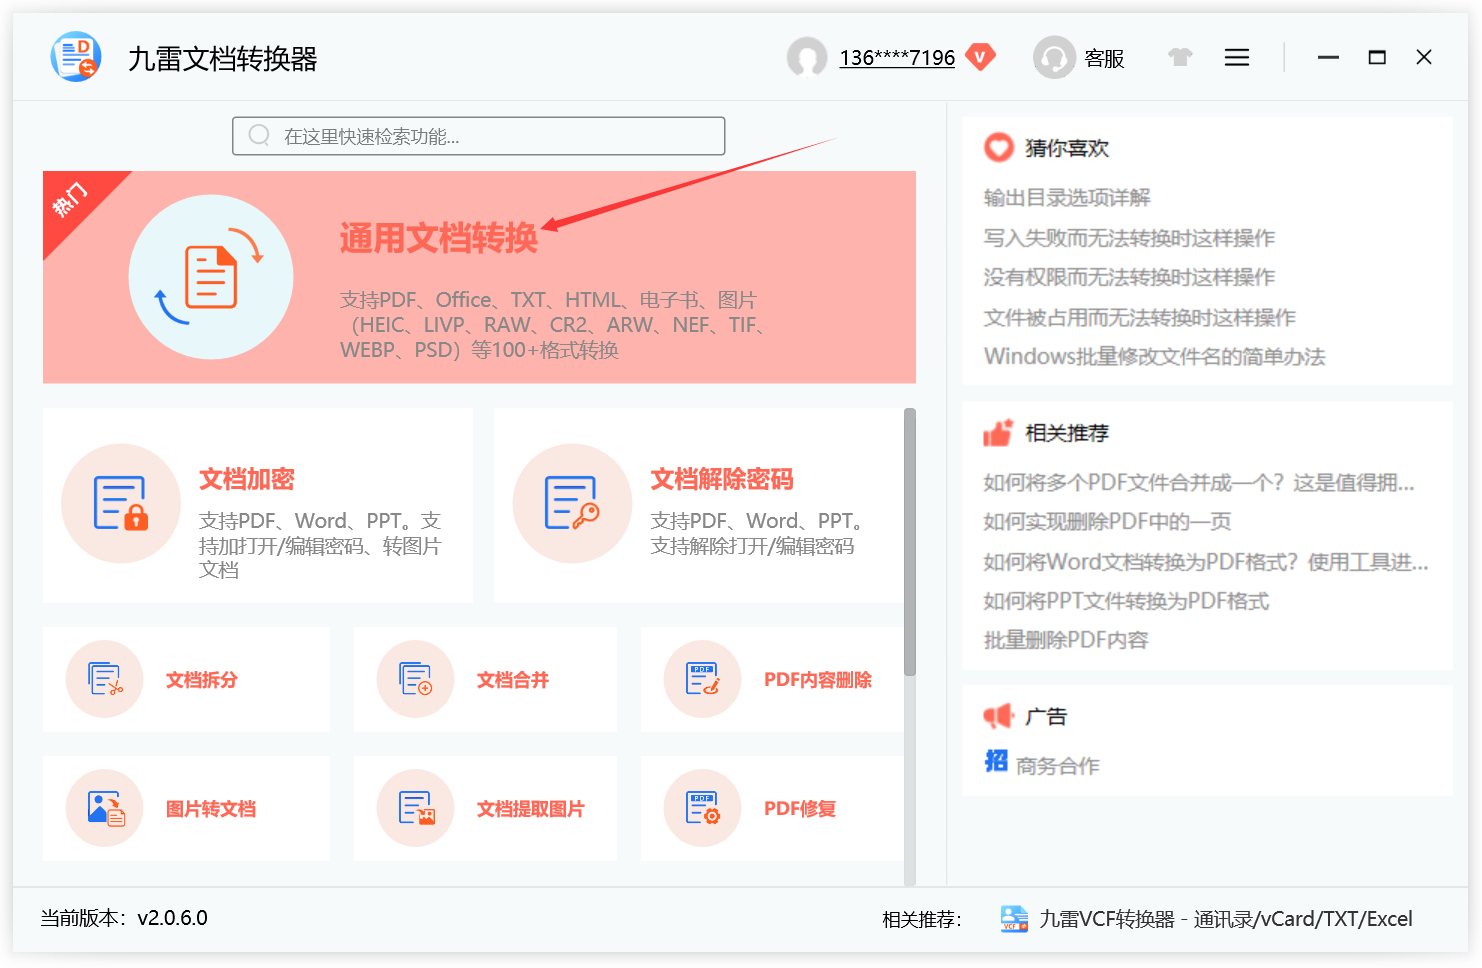Click the 广告 section heading
The image size is (1482, 968).
click(1046, 716)
